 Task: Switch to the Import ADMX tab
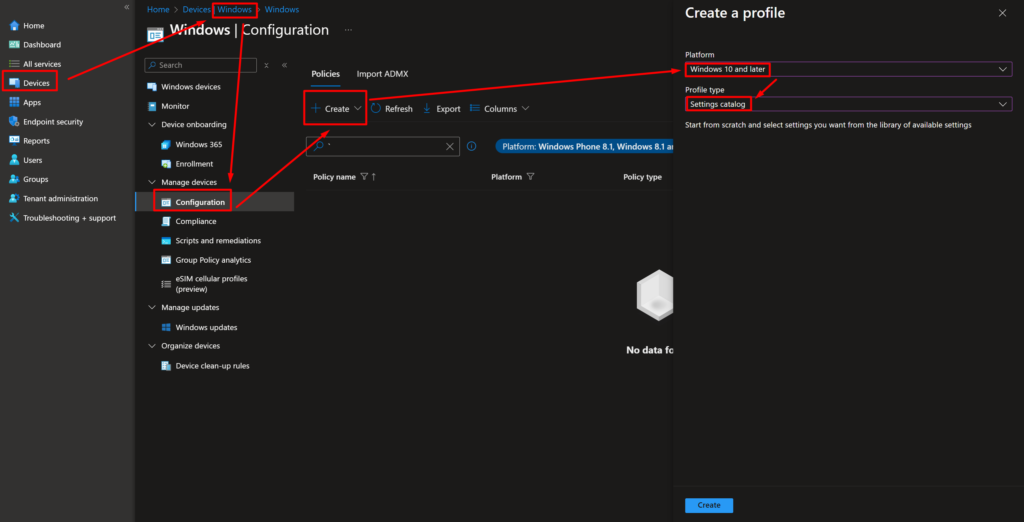point(382,74)
